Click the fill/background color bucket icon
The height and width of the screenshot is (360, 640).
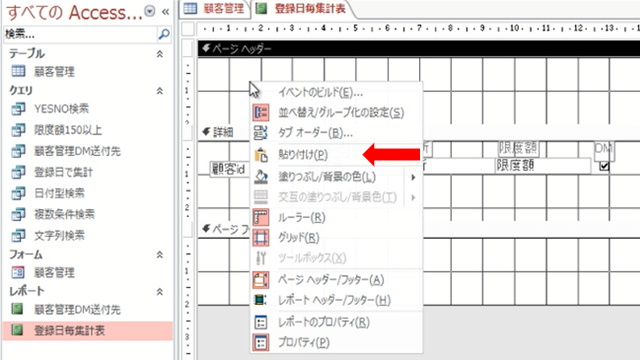click(261, 177)
